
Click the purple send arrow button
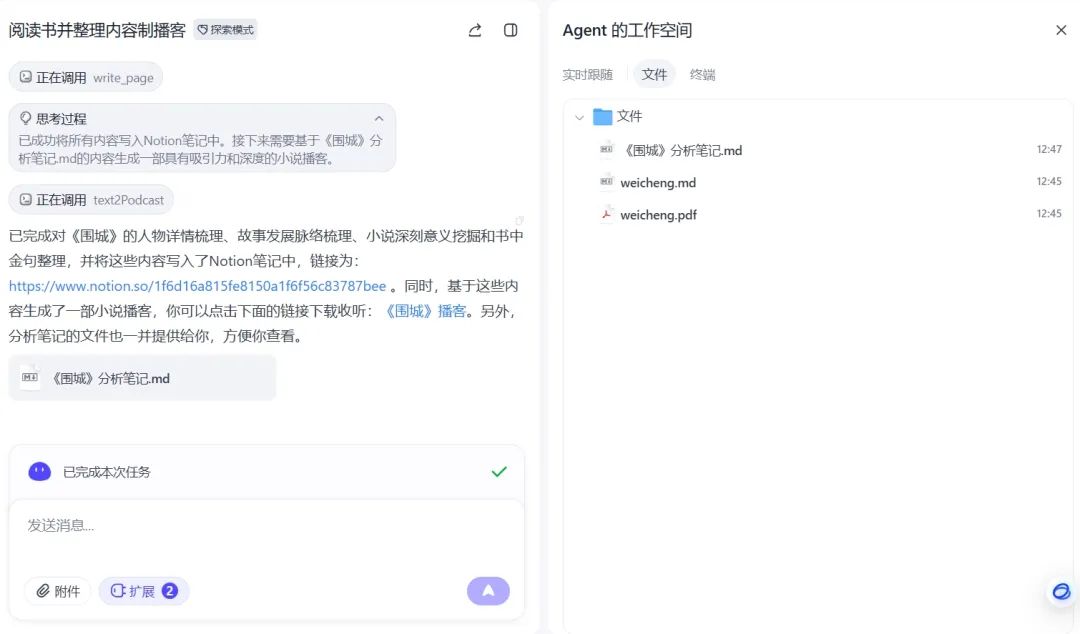(488, 591)
